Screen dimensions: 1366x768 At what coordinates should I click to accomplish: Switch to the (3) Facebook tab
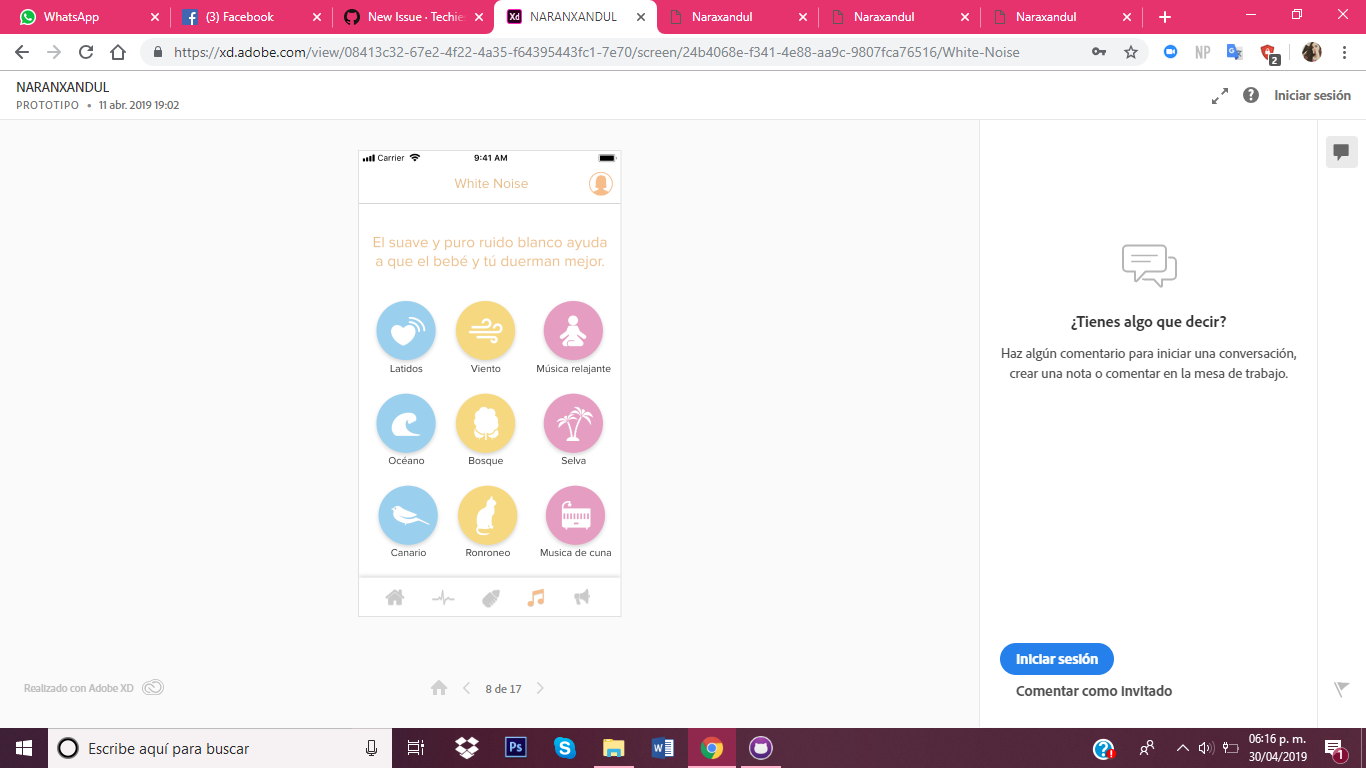(252, 17)
